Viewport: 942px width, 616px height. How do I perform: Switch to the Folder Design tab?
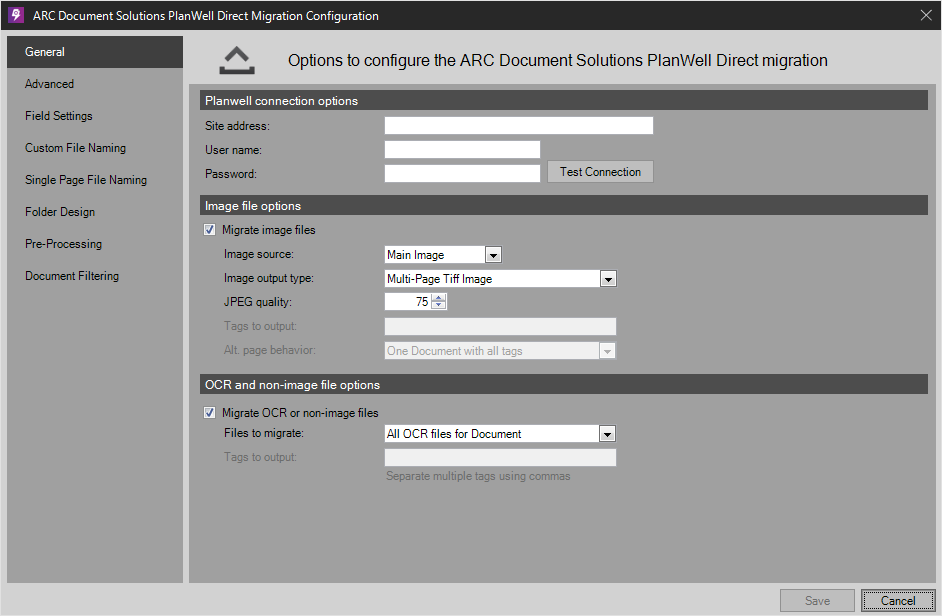pos(95,212)
